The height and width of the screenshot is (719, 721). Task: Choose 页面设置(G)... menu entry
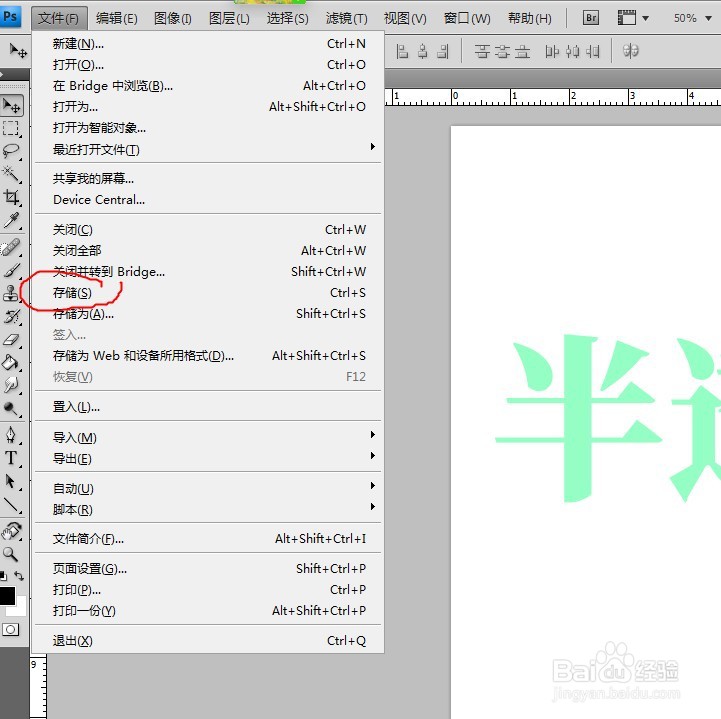click(208, 569)
